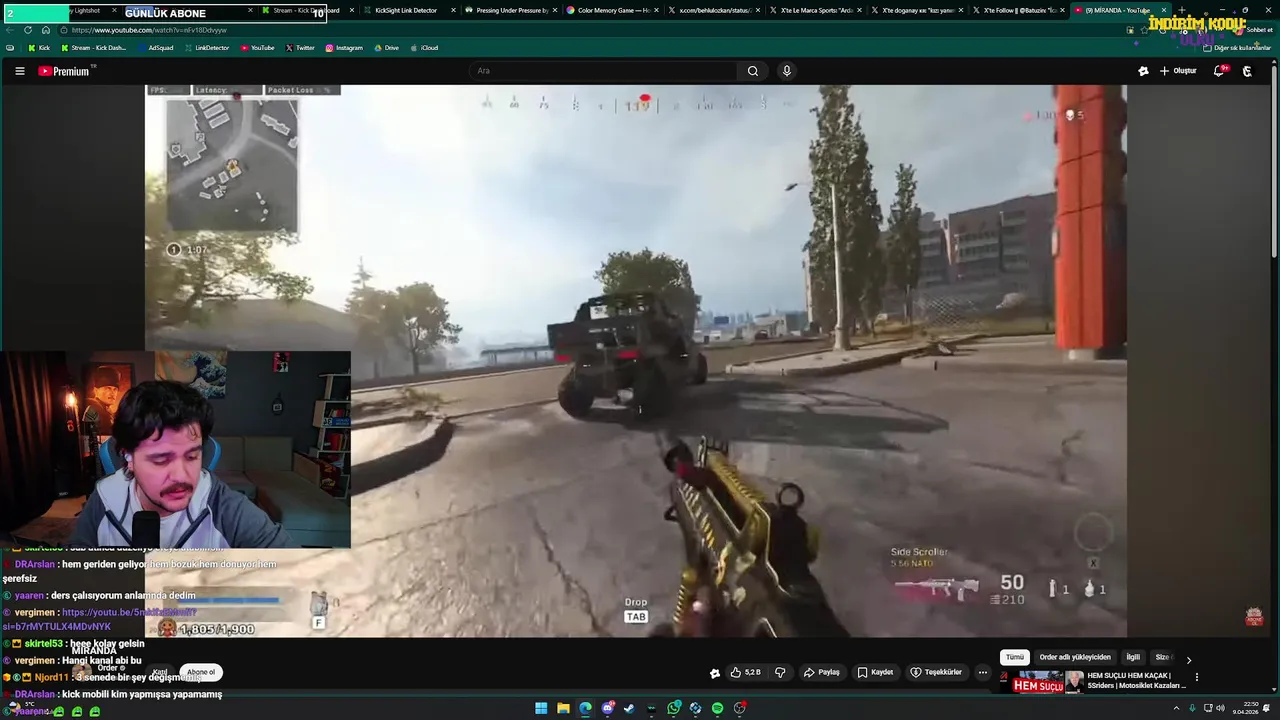
Task: Dislike the video with thumbs-down
Action: tap(780, 672)
